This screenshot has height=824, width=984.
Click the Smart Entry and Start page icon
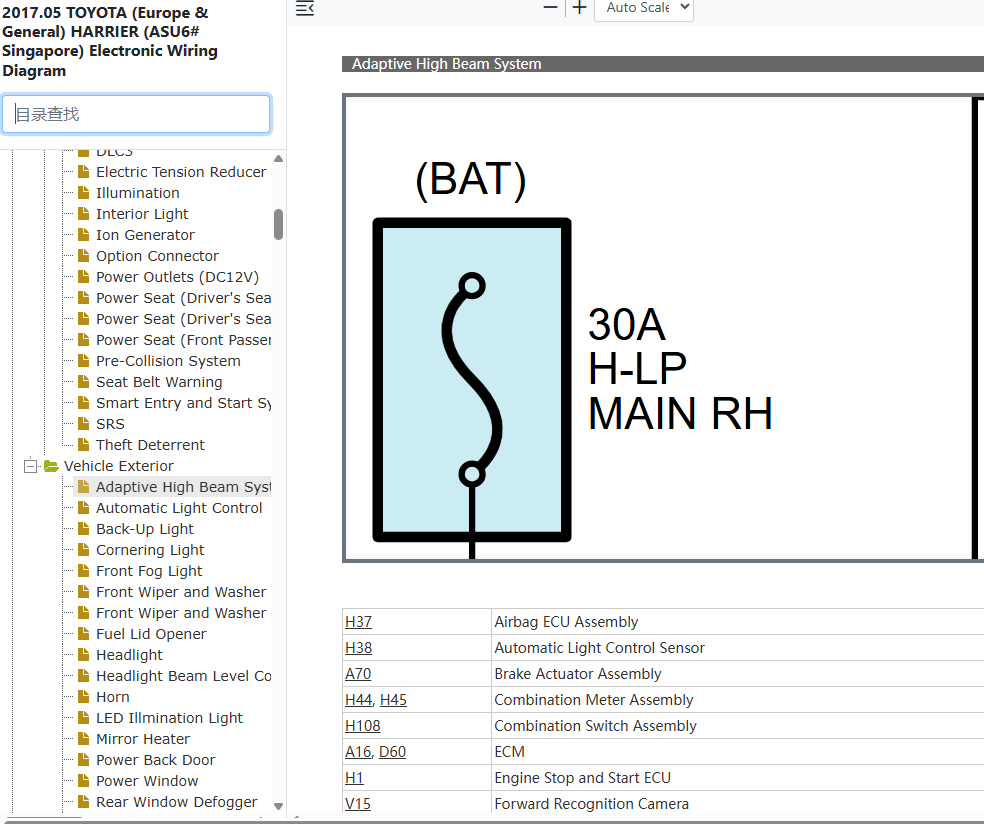pos(83,403)
